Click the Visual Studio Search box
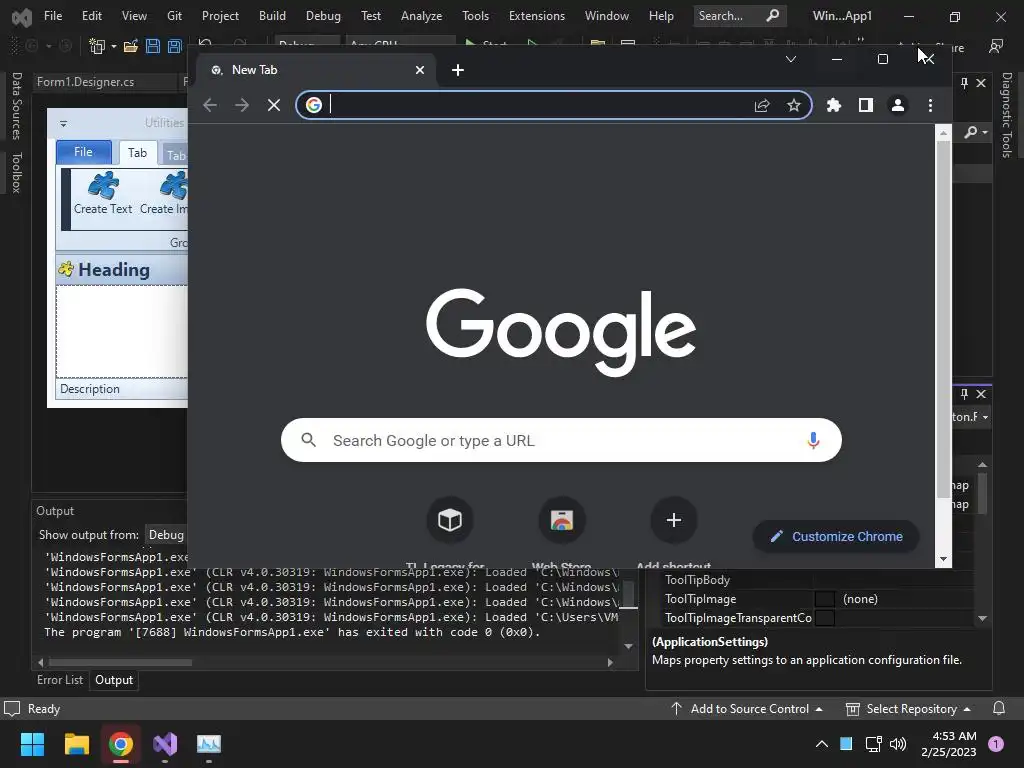This screenshot has width=1024, height=768. pos(739,16)
